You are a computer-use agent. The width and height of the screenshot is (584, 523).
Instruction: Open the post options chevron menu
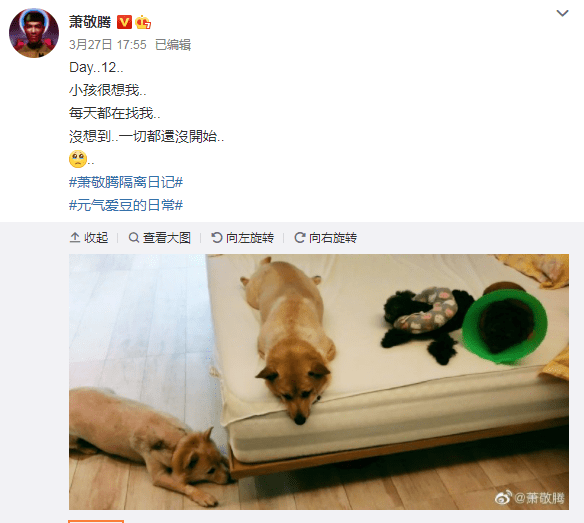(x=562, y=13)
